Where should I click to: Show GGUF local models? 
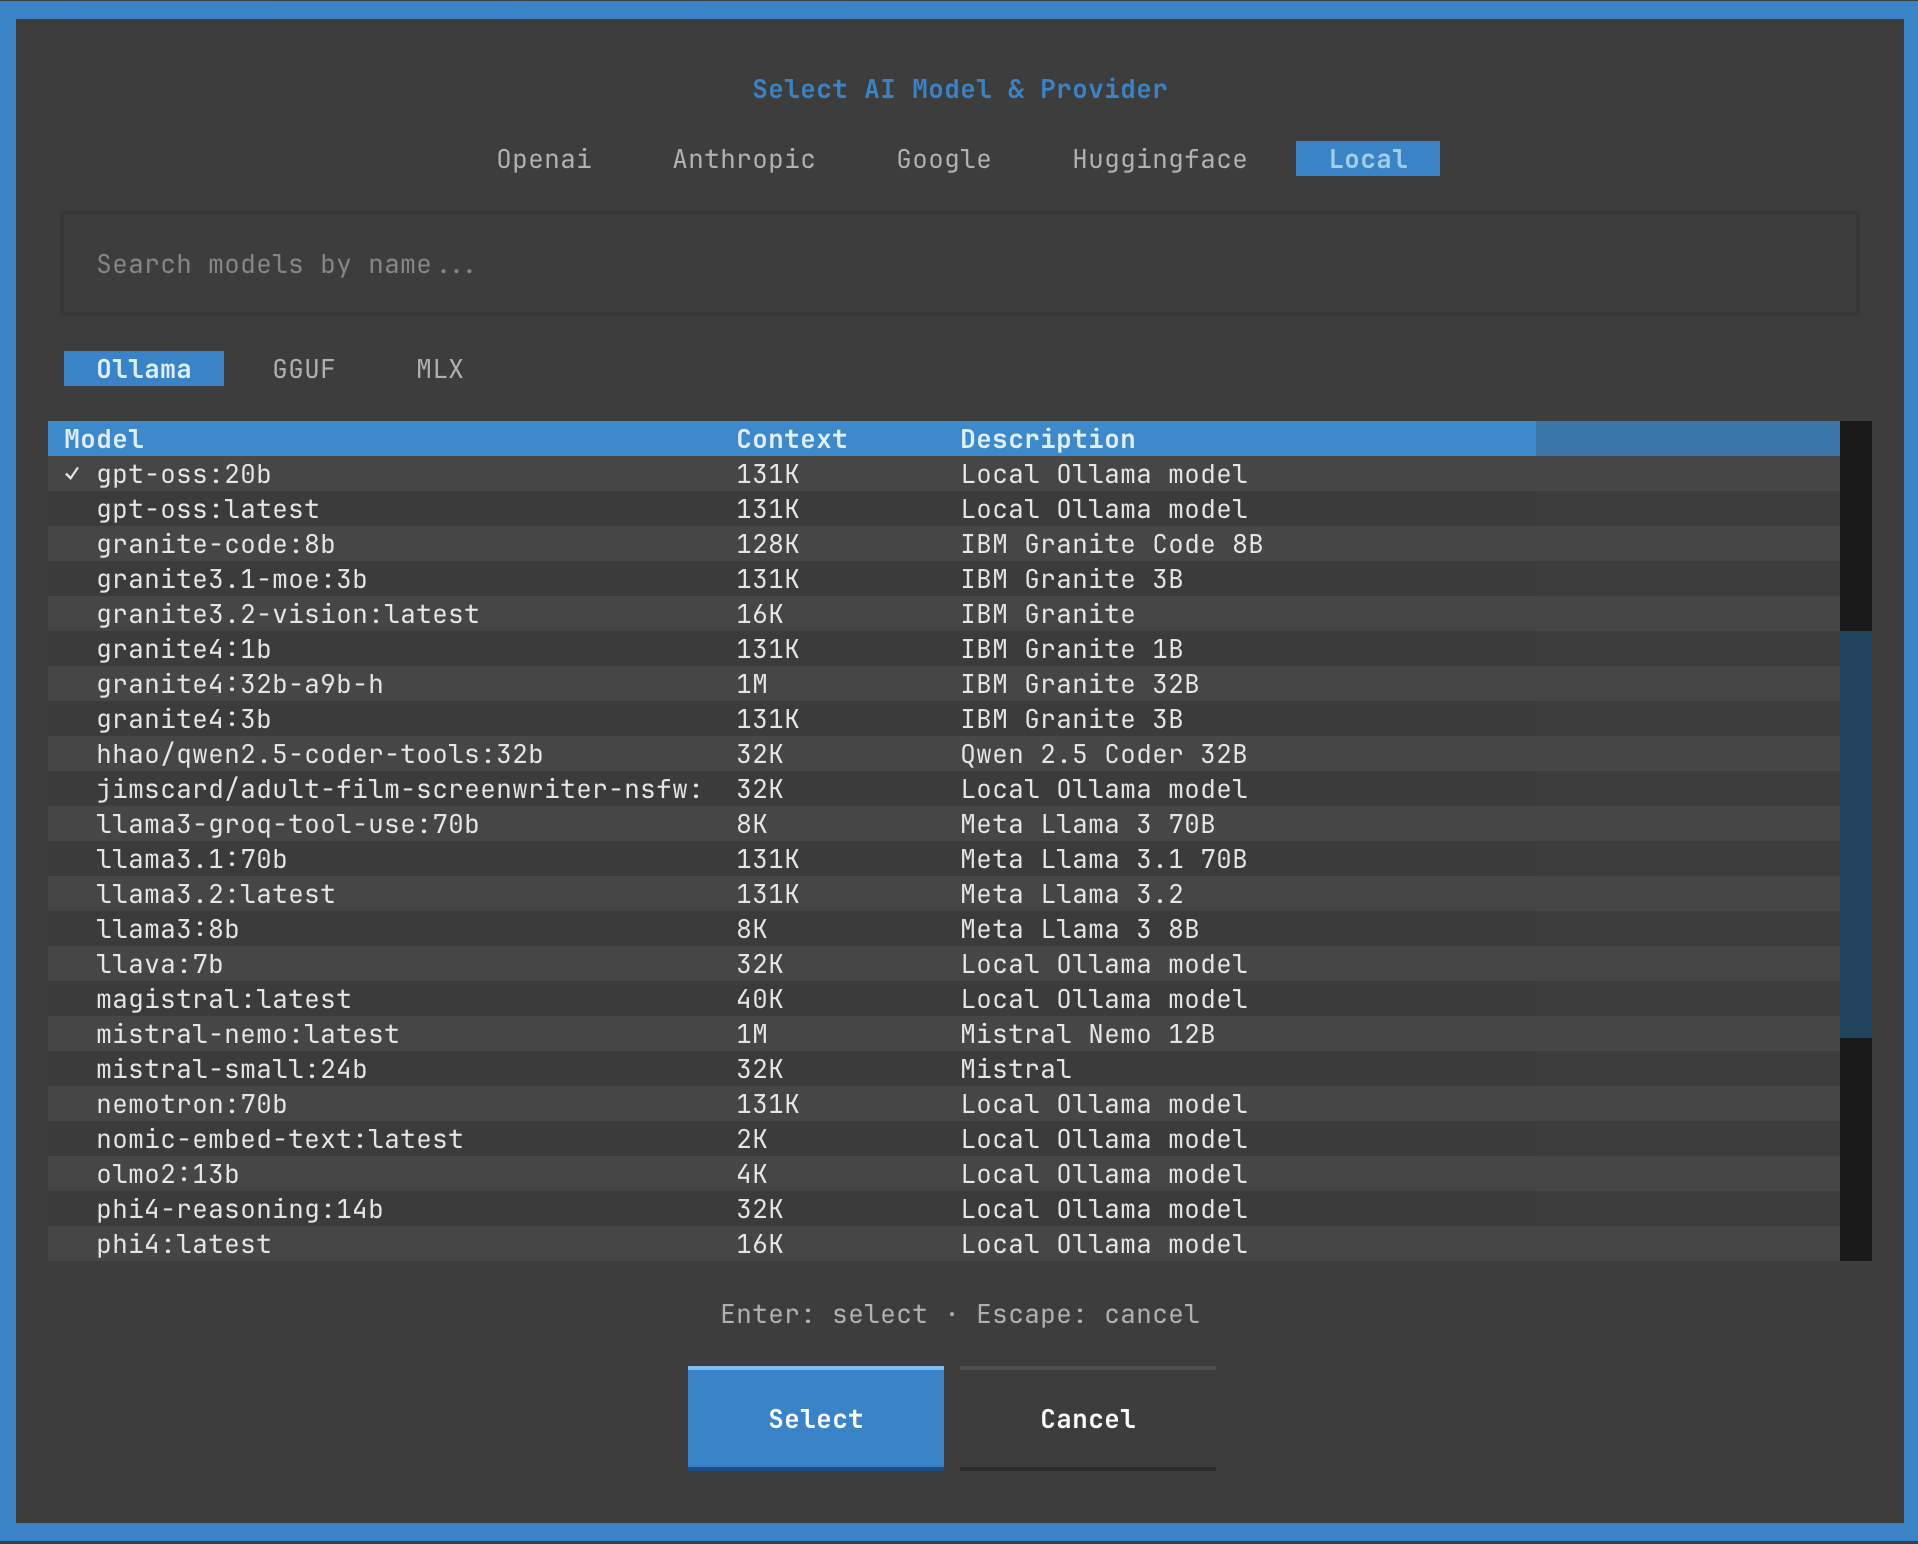[304, 369]
